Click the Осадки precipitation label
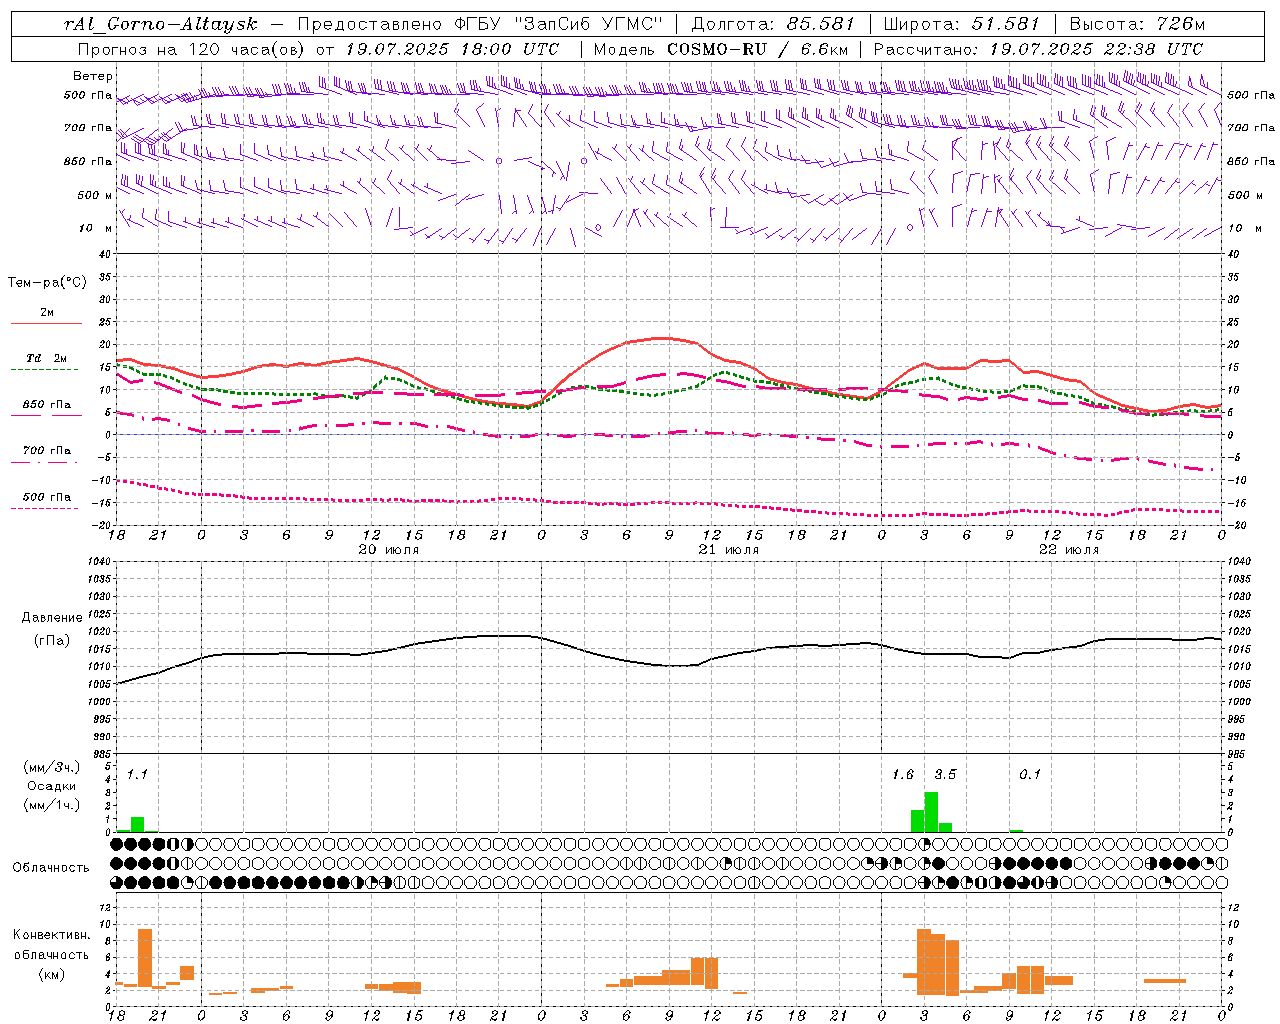This screenshot has height=1024, width=1280. pos(52,786)
